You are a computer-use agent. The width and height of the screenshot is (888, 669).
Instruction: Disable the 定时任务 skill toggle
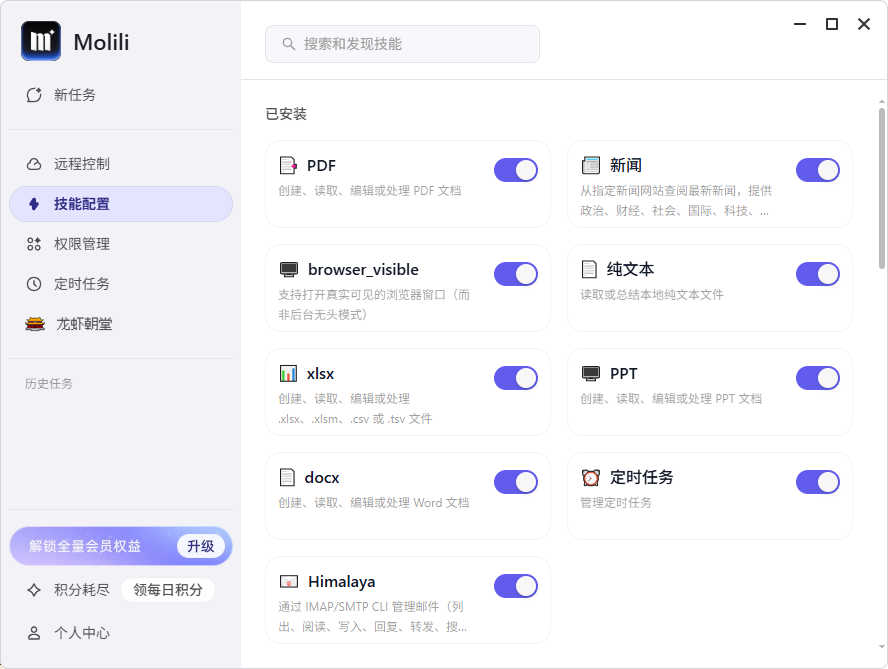coord(818,482)
